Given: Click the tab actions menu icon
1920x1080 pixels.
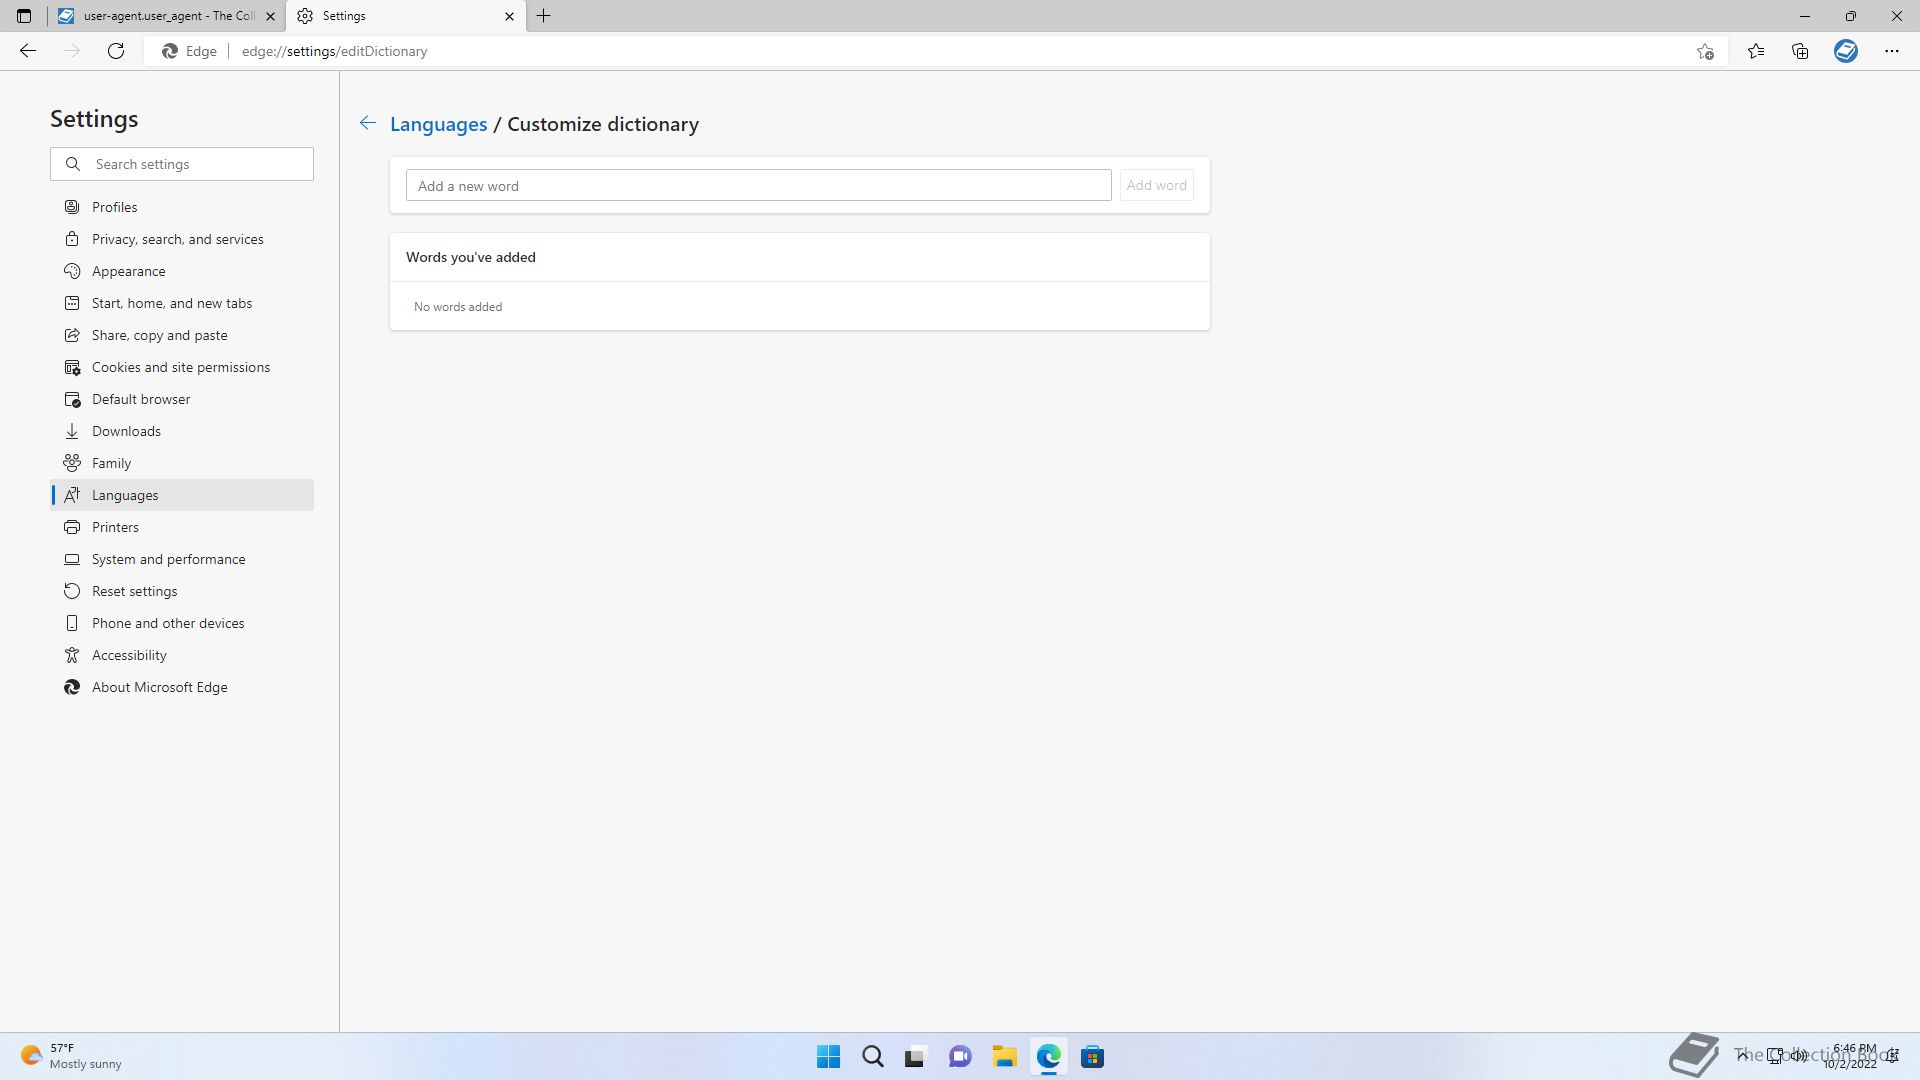Looking at the screenshot, I should [x=24, y=16].
